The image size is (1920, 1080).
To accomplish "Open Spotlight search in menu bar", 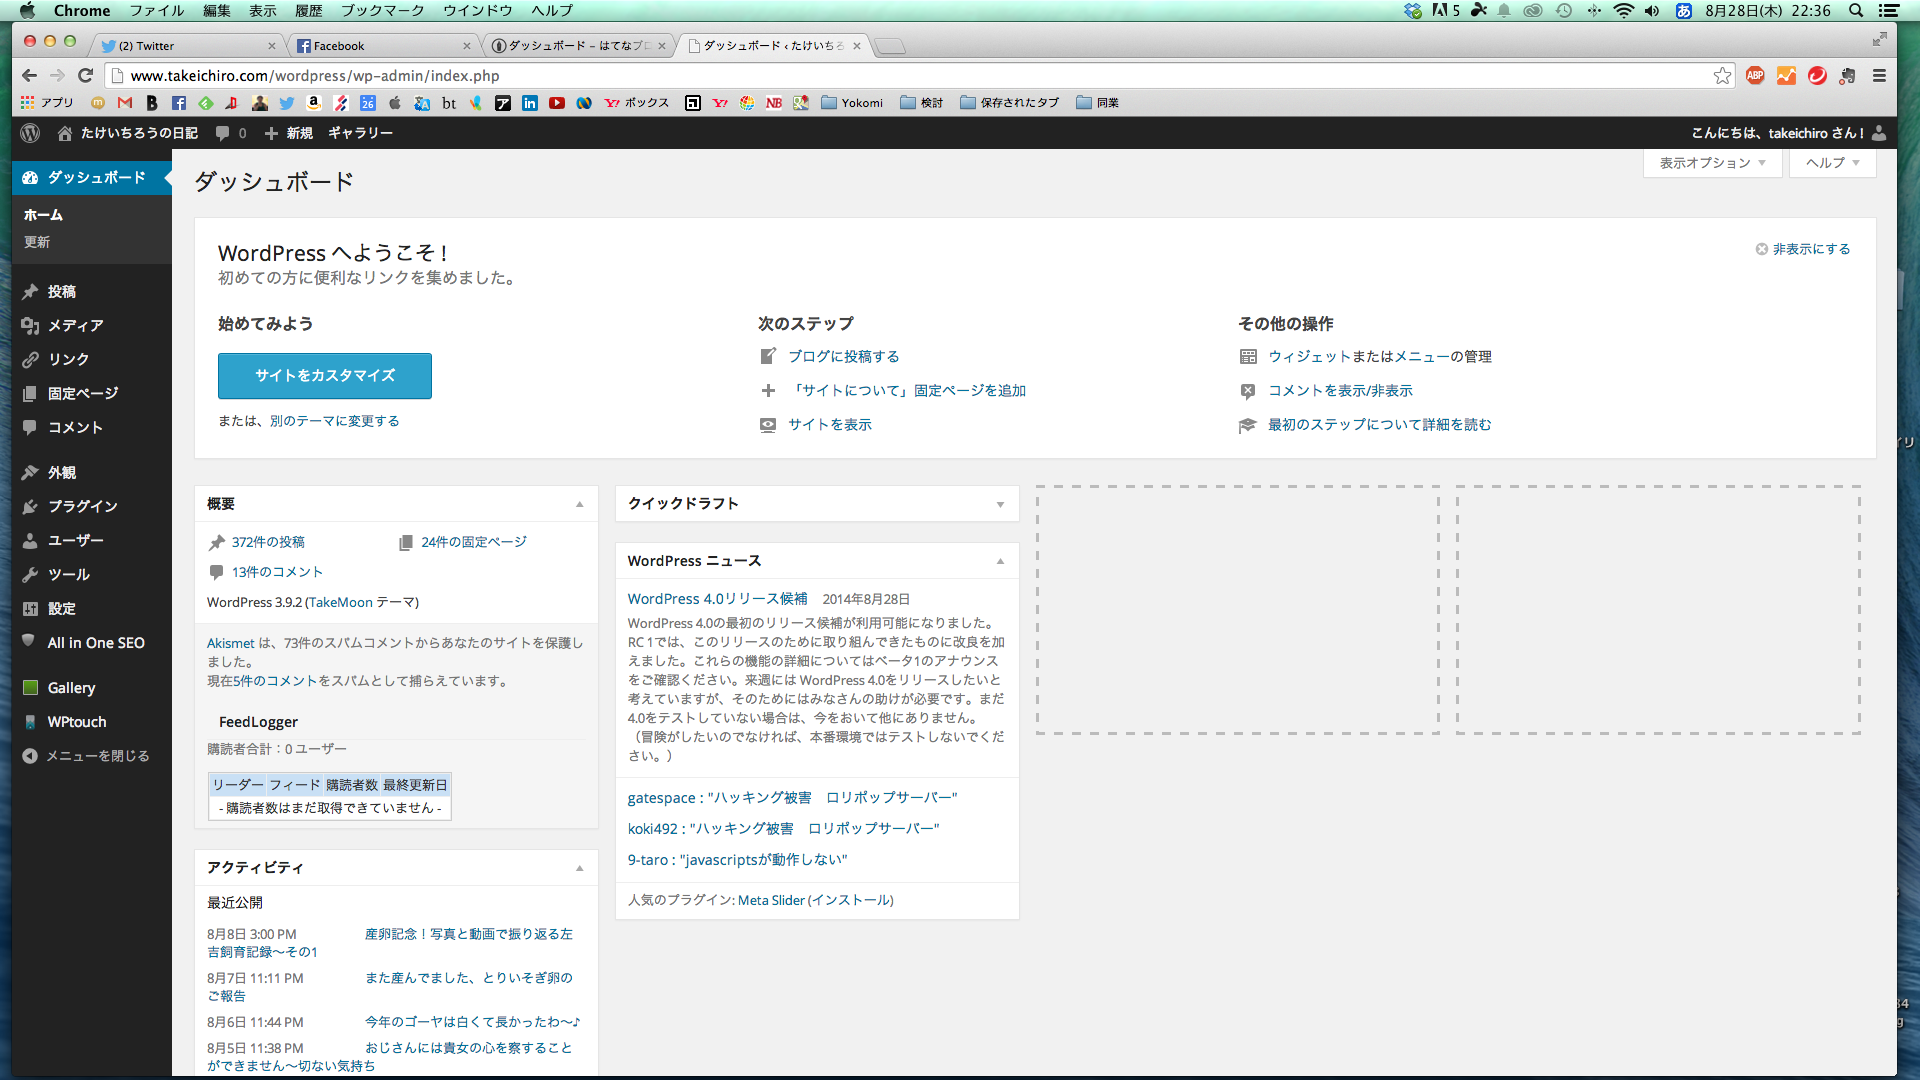I will (x=1856, y=11).
